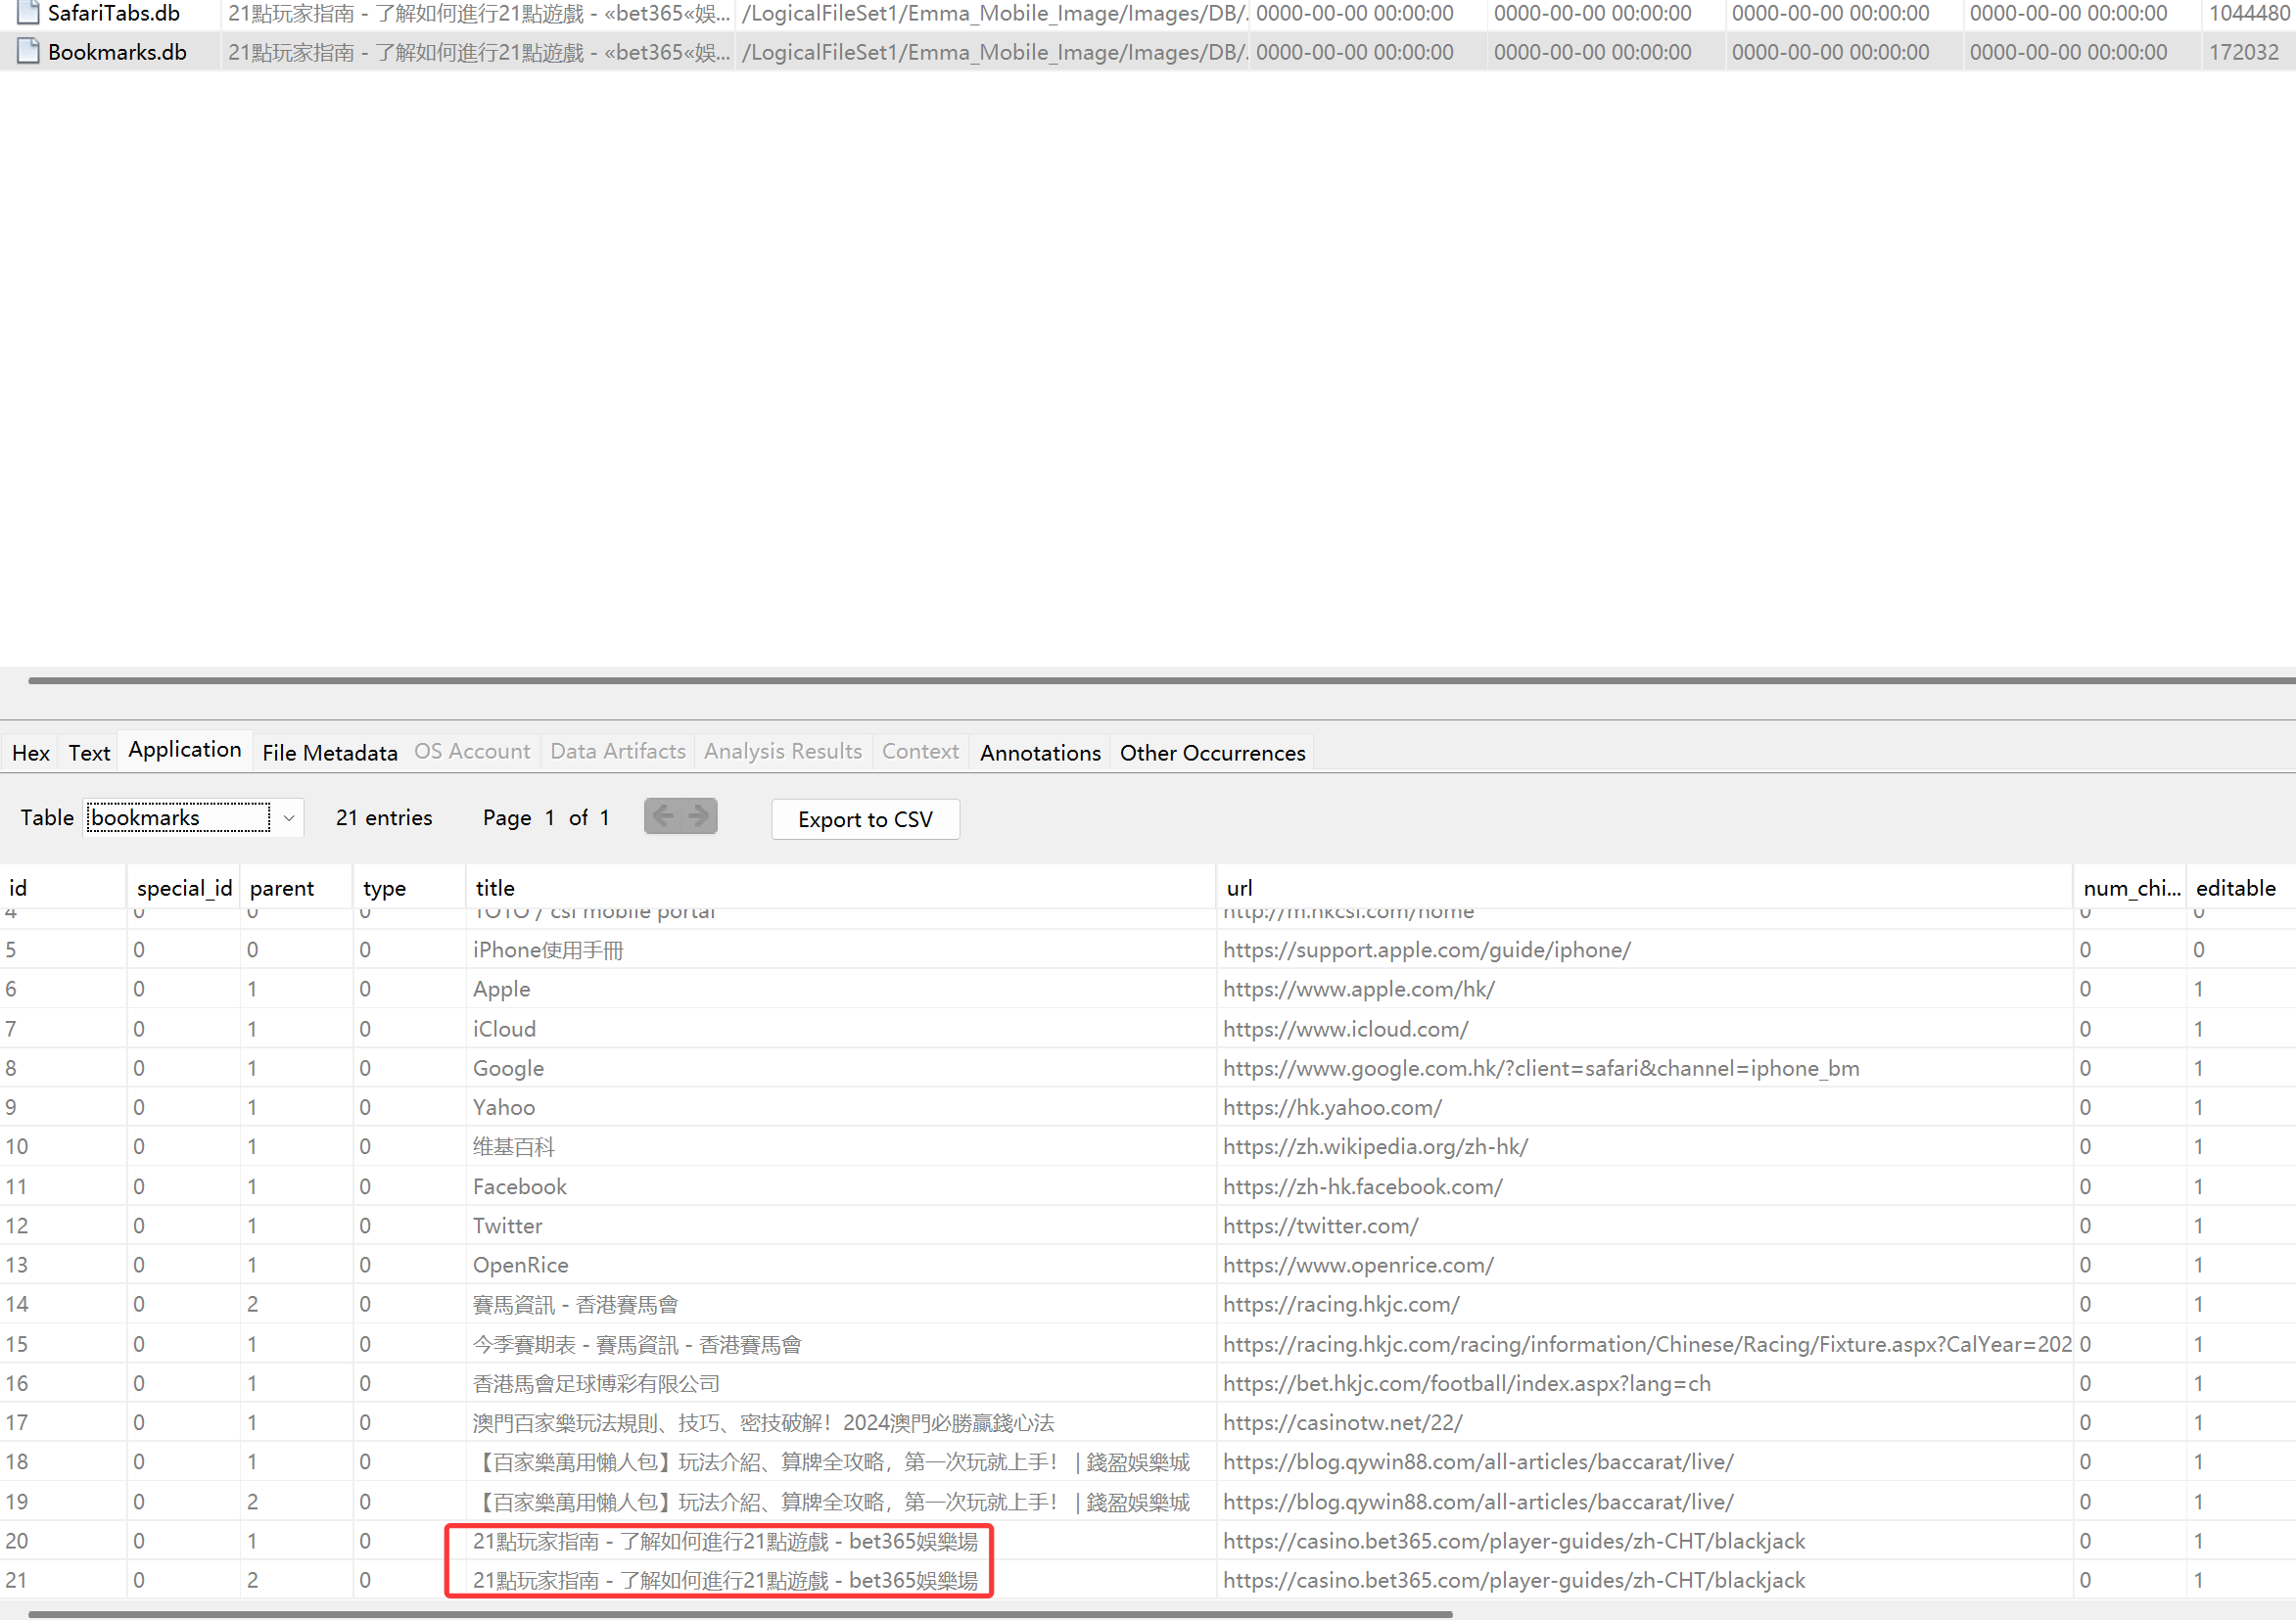Click the Twitter bookmark title
Image resolution: width=2296 pixels, height=1620 pixels.
(507, 1226)
